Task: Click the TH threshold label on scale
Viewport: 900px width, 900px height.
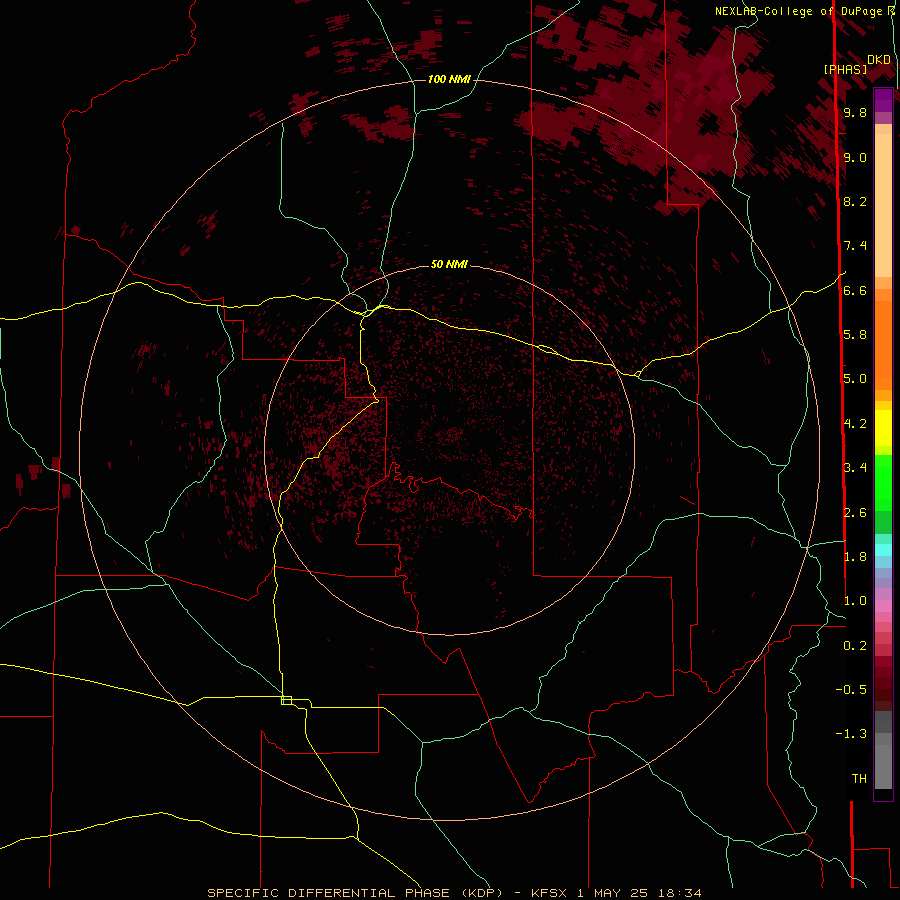Action: [859, 779]
